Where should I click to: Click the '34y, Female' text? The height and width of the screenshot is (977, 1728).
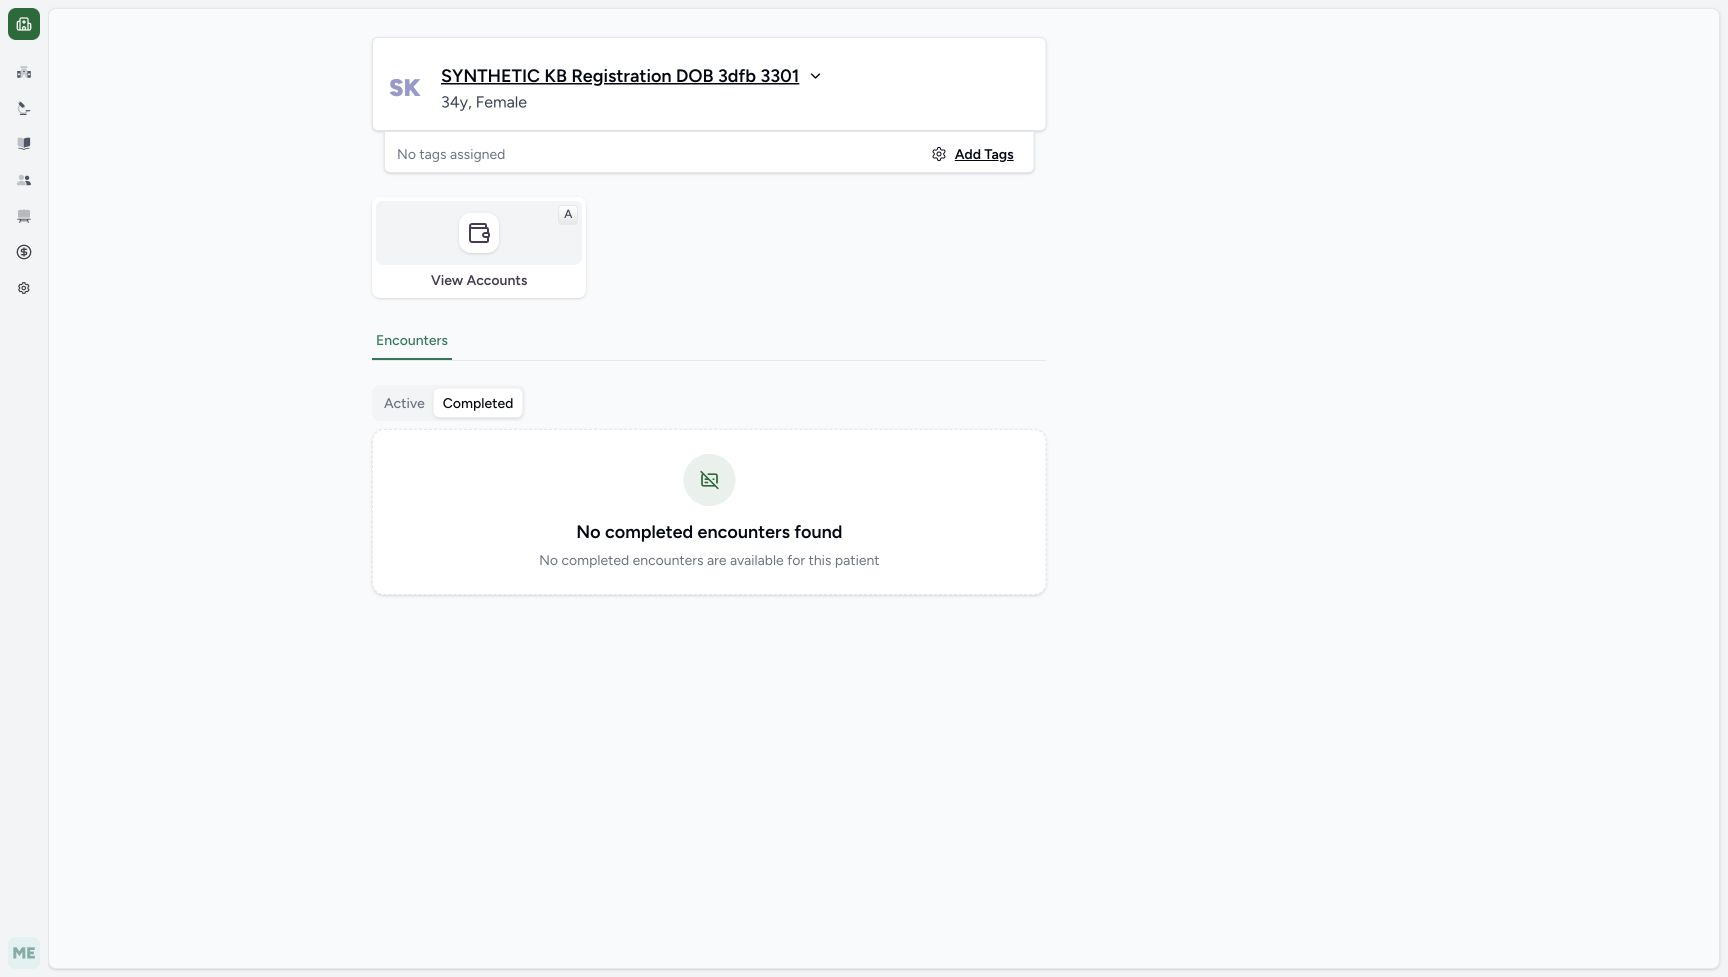[484, 102]
